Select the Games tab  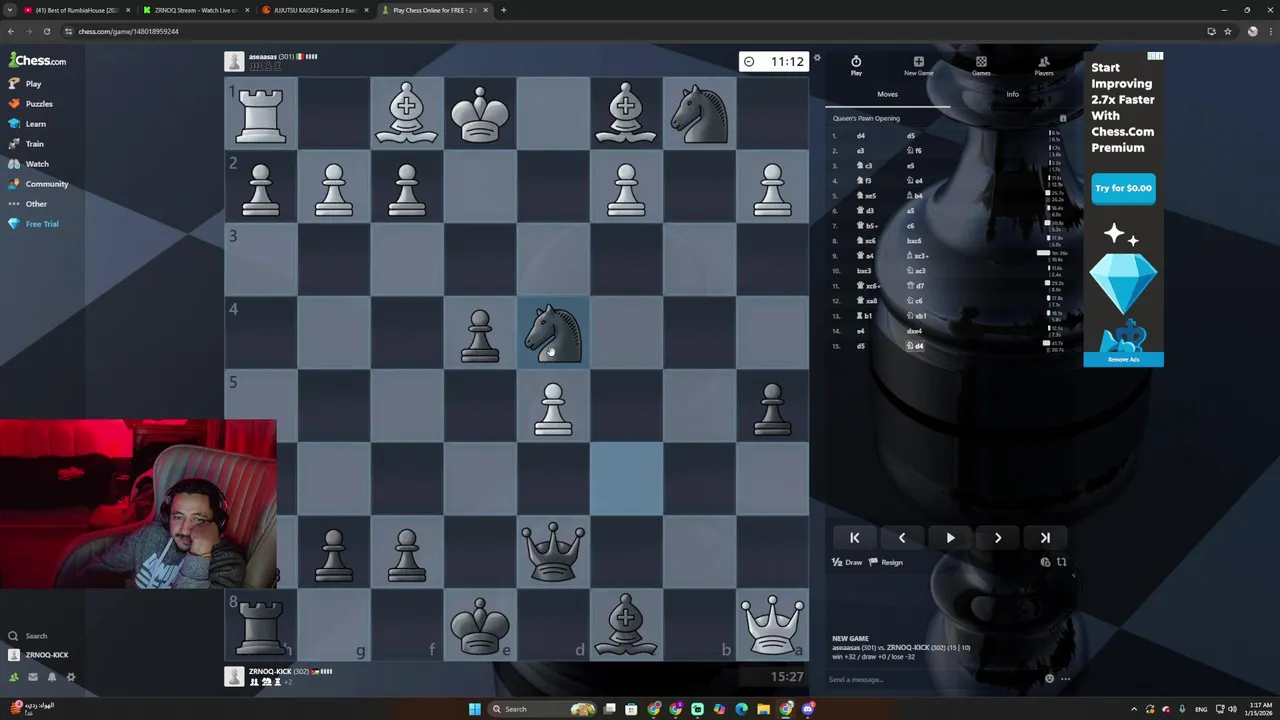[x=981, y=66]
